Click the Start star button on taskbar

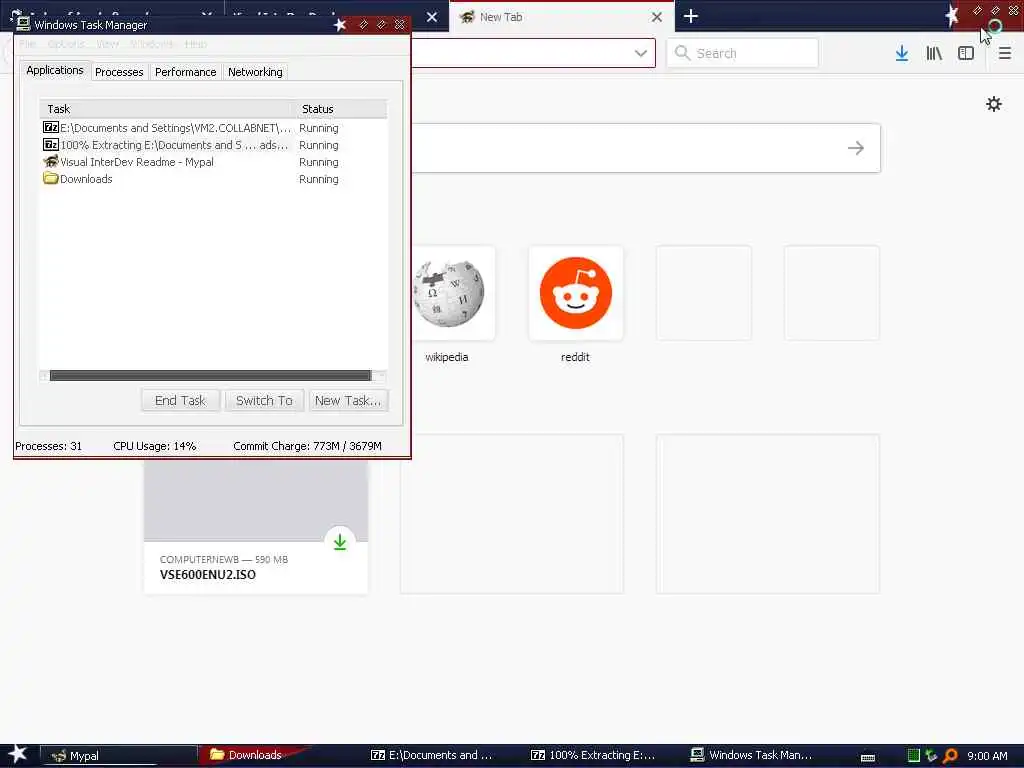pyautogui.click(x=18, y=754)
